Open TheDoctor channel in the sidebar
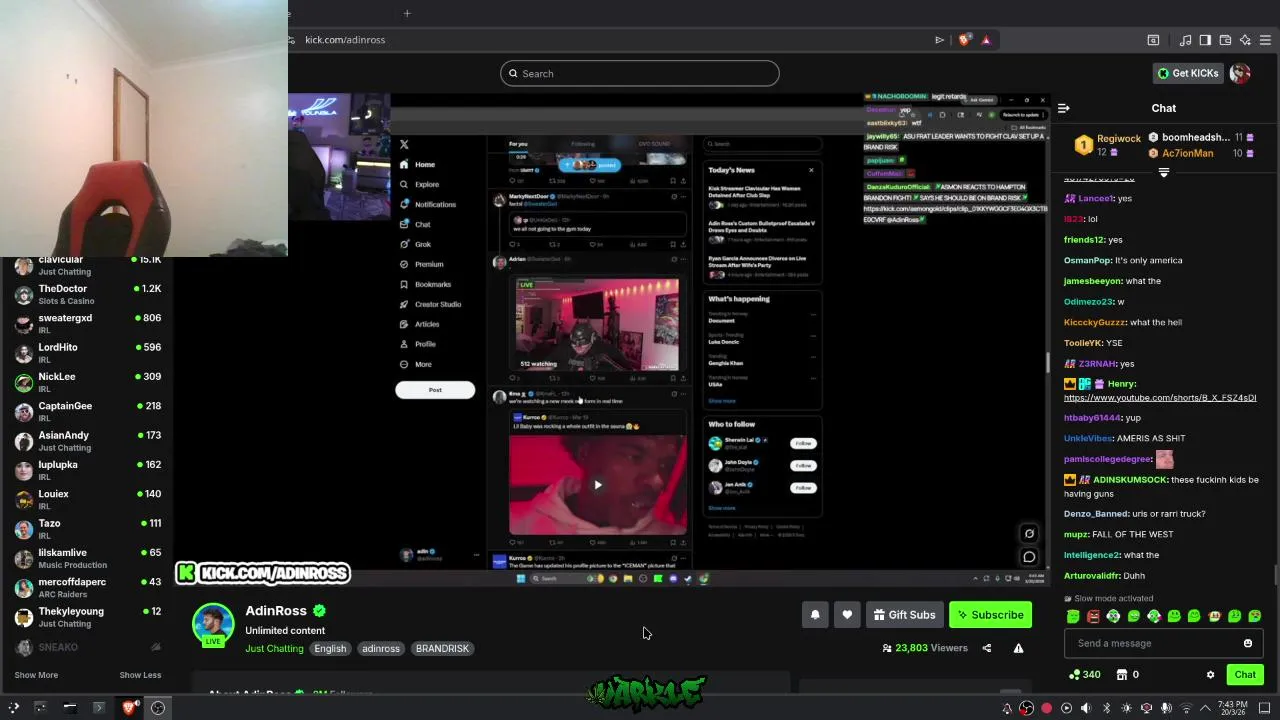 click(x=87, y=294)
